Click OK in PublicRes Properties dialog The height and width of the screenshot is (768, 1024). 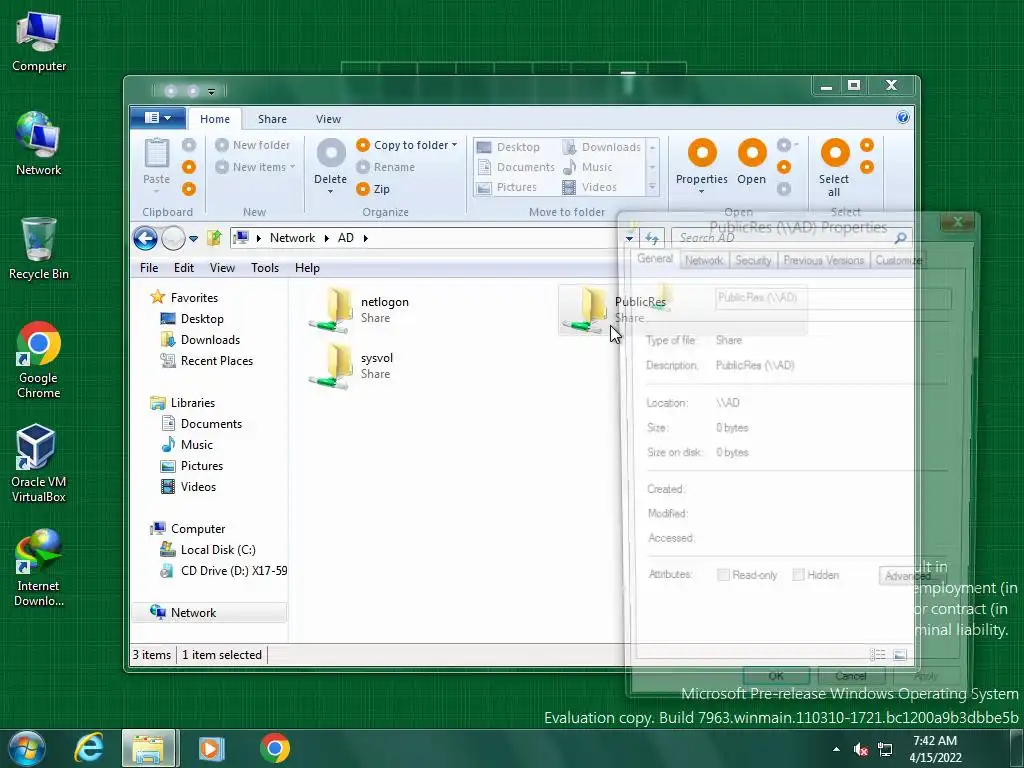(776, 675)
